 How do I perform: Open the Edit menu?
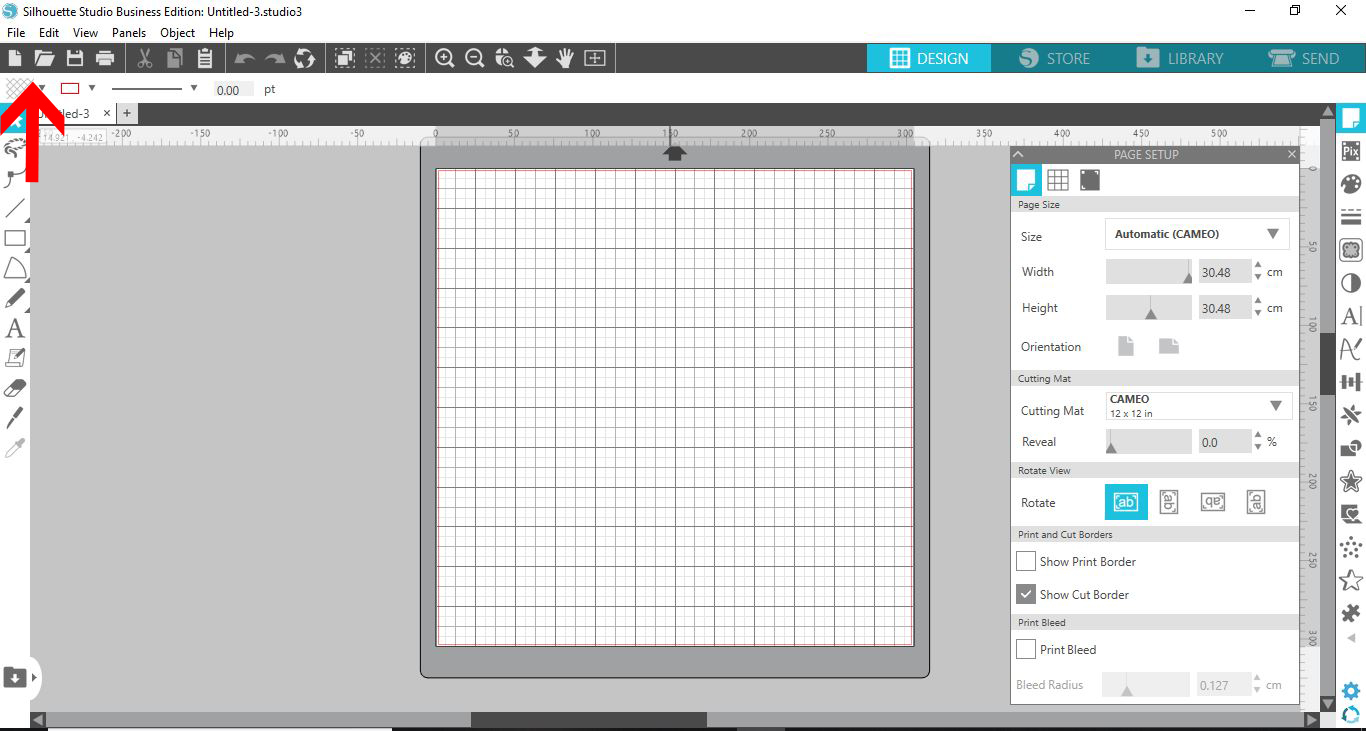[x=49, y=33]
